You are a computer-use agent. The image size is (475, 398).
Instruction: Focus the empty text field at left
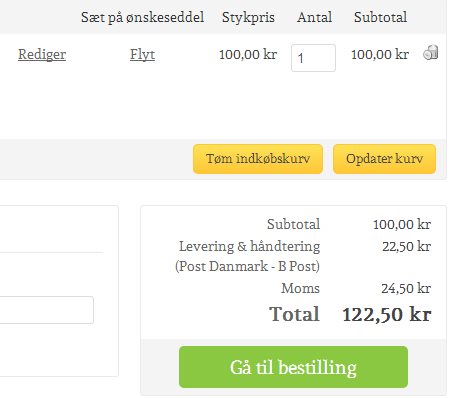coord(46,310)
